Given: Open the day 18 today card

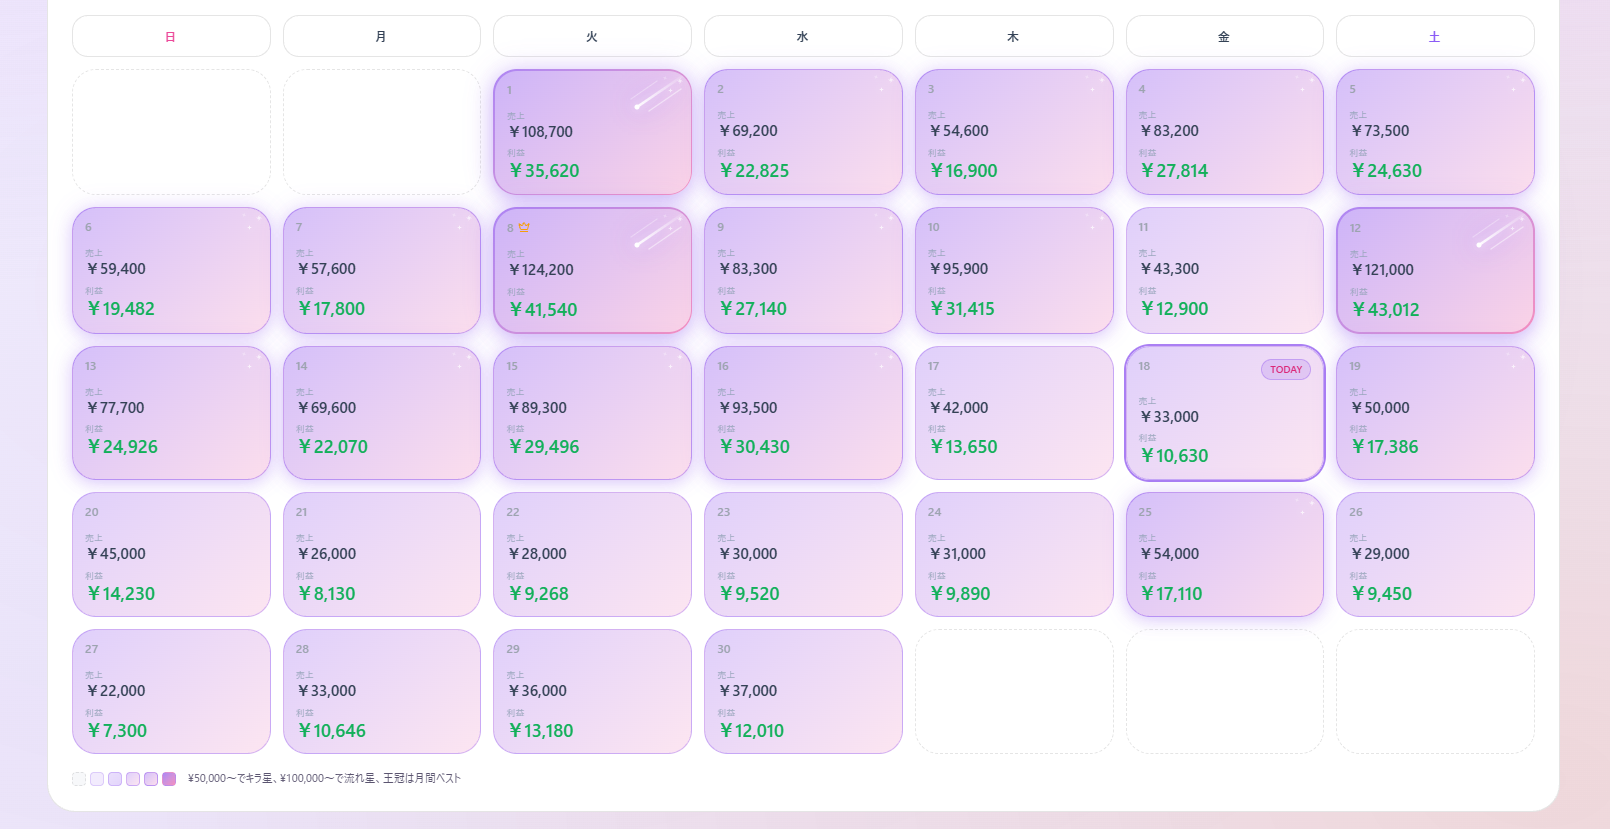Looking at the screenshot, I should click(x=1225, y=413).
